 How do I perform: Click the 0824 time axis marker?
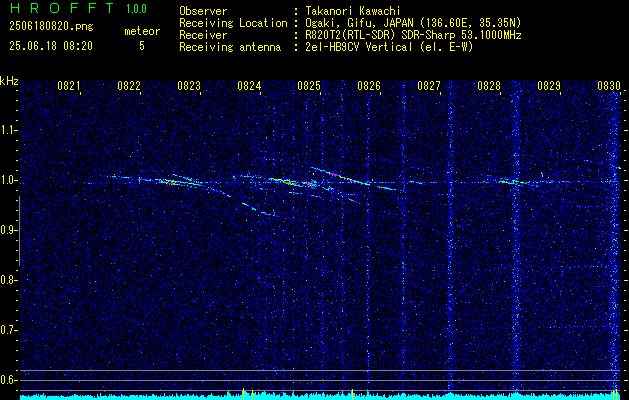249,85
